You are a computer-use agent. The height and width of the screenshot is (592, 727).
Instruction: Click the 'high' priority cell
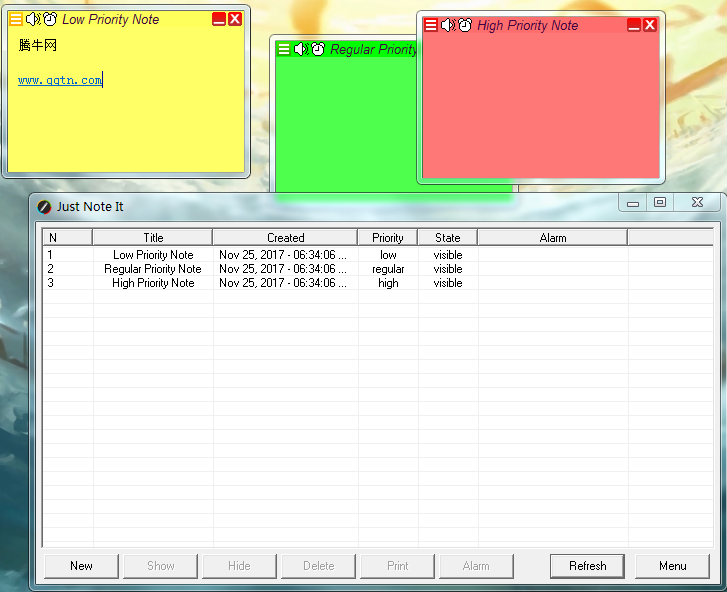(x=388, y=283)
